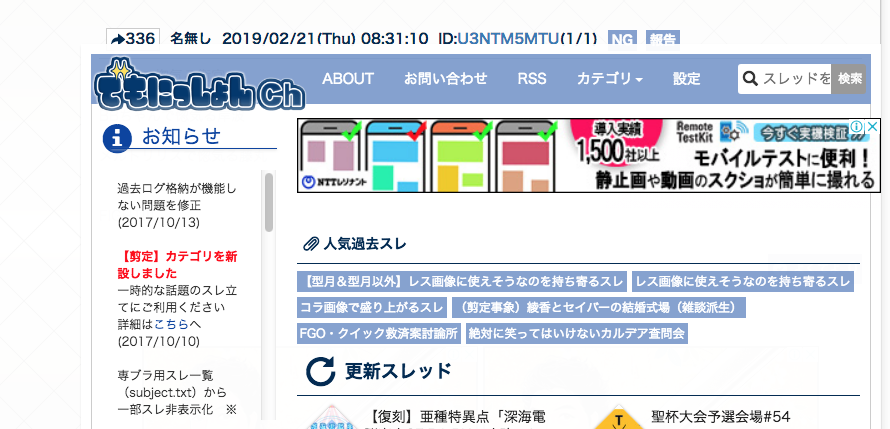Click the refresh icon beside 更新スレッド
This screenshot has width=890, height=429.
(x=320, y=371)
